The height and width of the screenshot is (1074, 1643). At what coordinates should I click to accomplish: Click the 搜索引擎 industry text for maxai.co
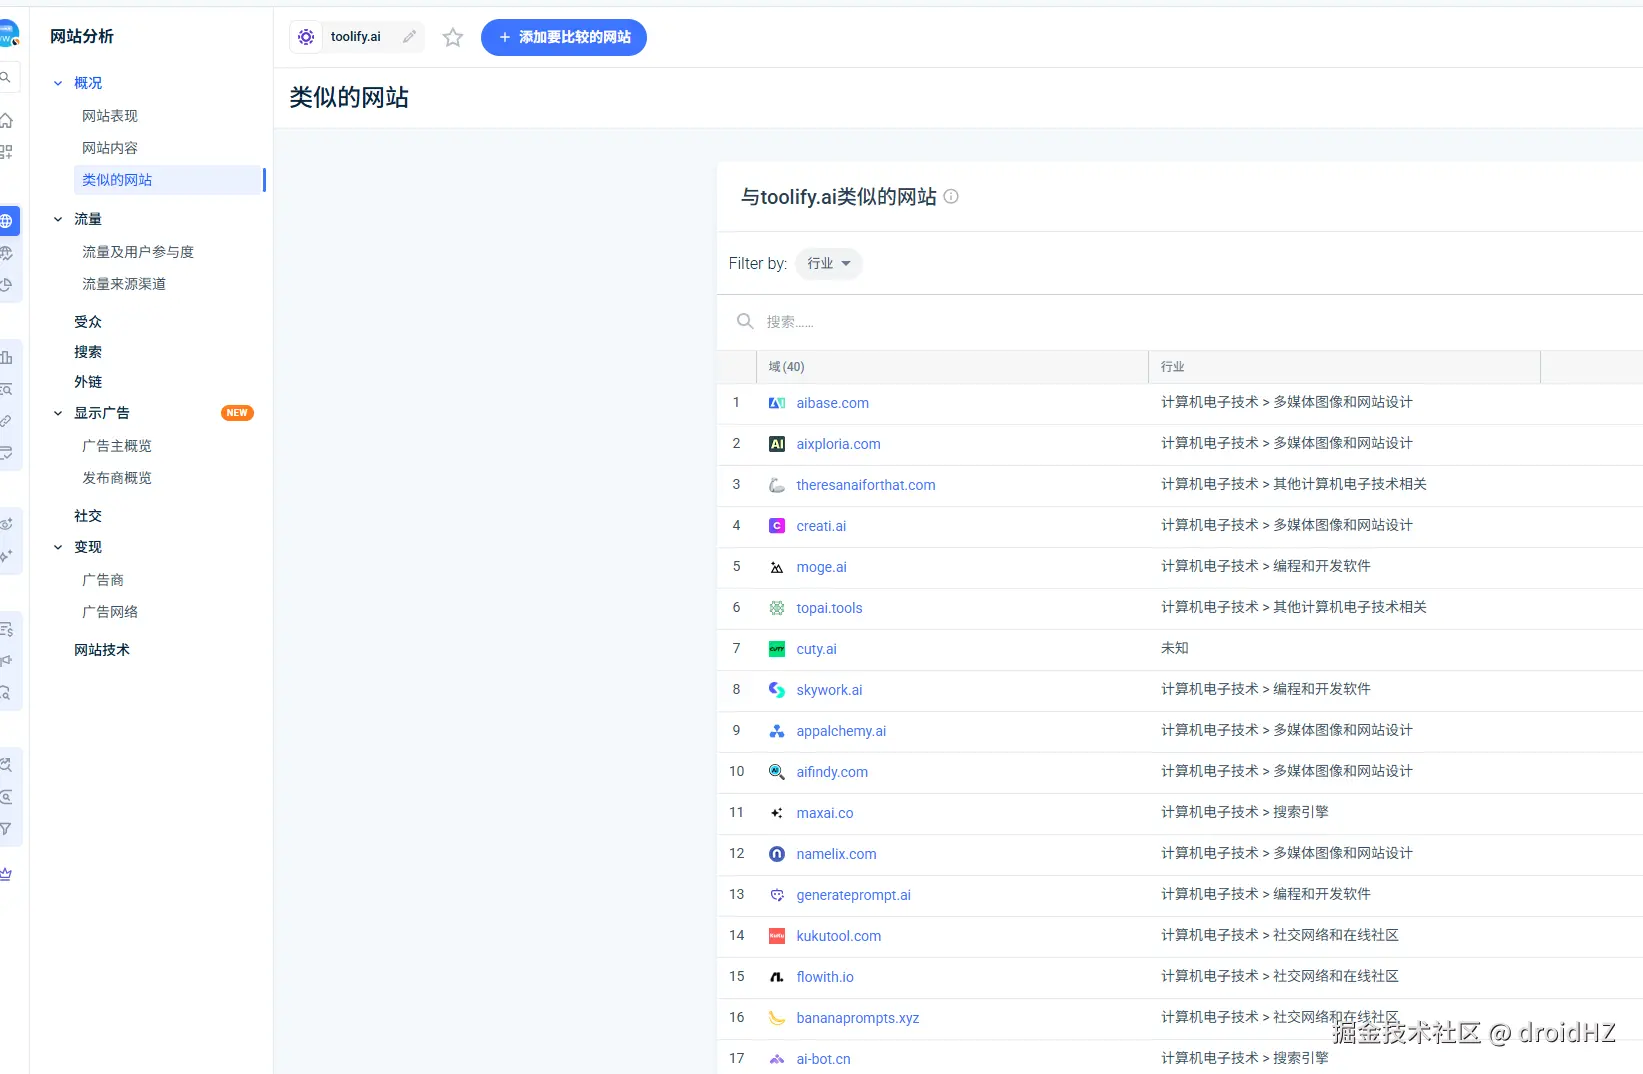coord(1301,812)
